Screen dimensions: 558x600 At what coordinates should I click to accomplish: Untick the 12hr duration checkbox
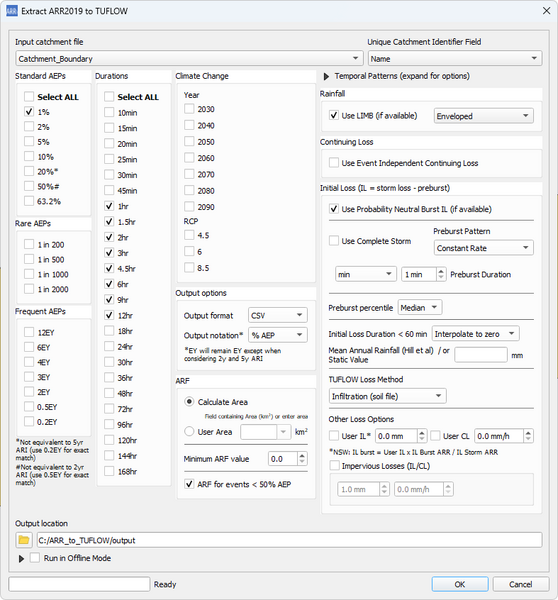pyautogui.click(x=109, y=315)
